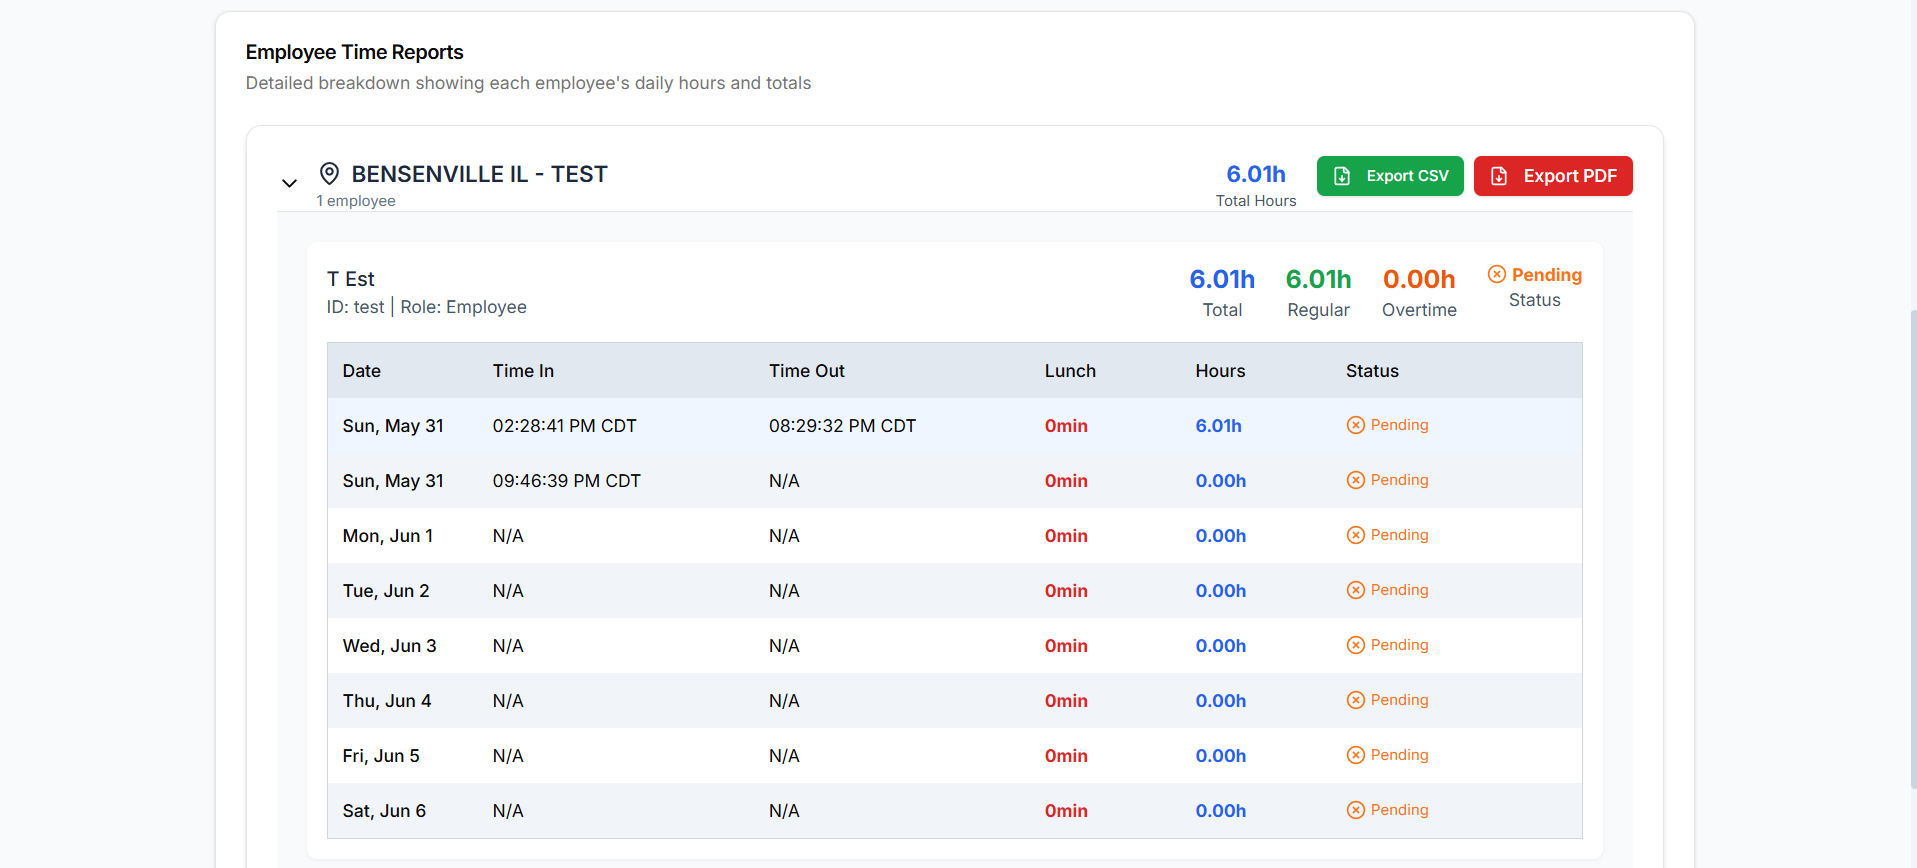Click the 6.01h hours value in the table
This screenshot has height=868, width=1917.
point(1219,426)
